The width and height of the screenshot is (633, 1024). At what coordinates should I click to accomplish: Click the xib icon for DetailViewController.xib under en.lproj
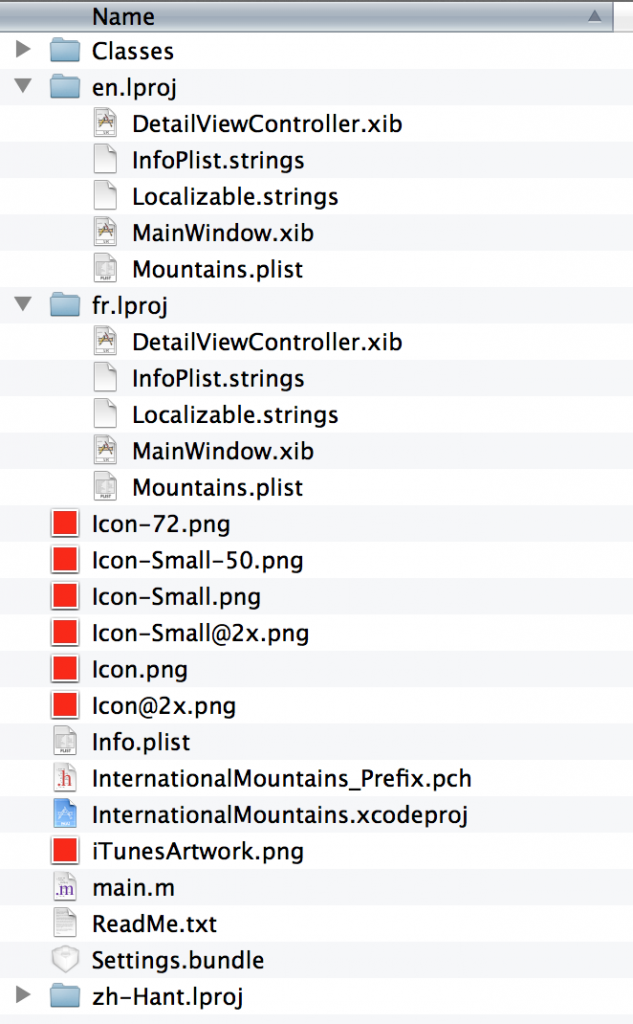pos(105,123)
